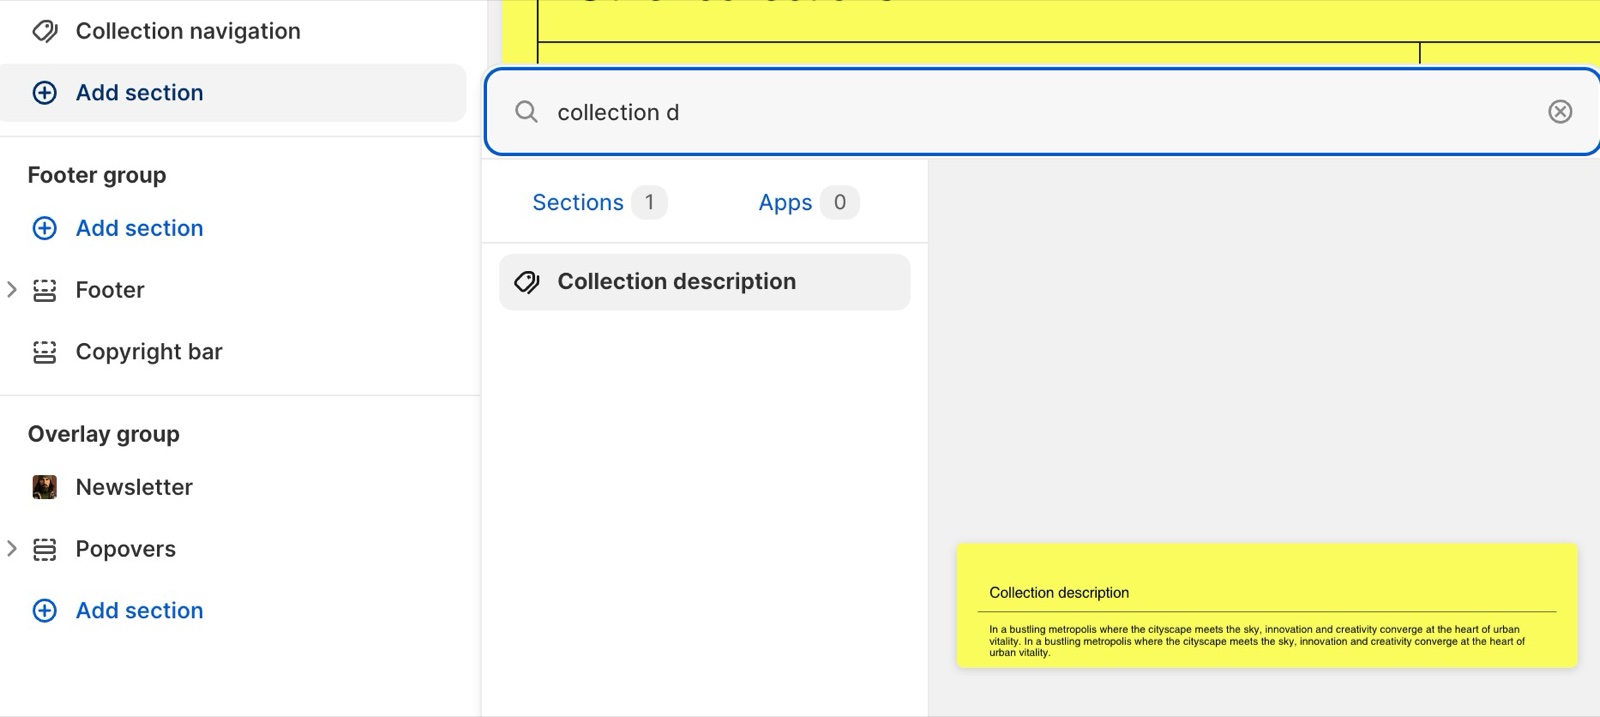Expand the Footer section chevron
This screenshot has height=717, width=1600.
pyautogui.click(x=12, y=290)
